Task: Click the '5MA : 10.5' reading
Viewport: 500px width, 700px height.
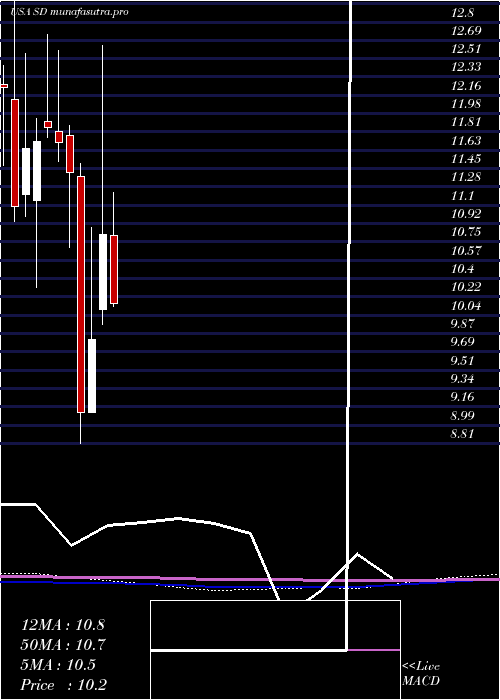Action: pos(58,665)
